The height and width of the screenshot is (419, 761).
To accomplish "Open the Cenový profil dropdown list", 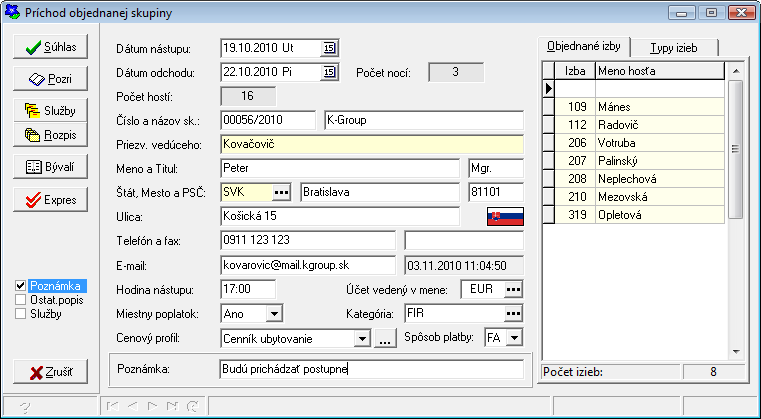I will click(x=362, y=339).
